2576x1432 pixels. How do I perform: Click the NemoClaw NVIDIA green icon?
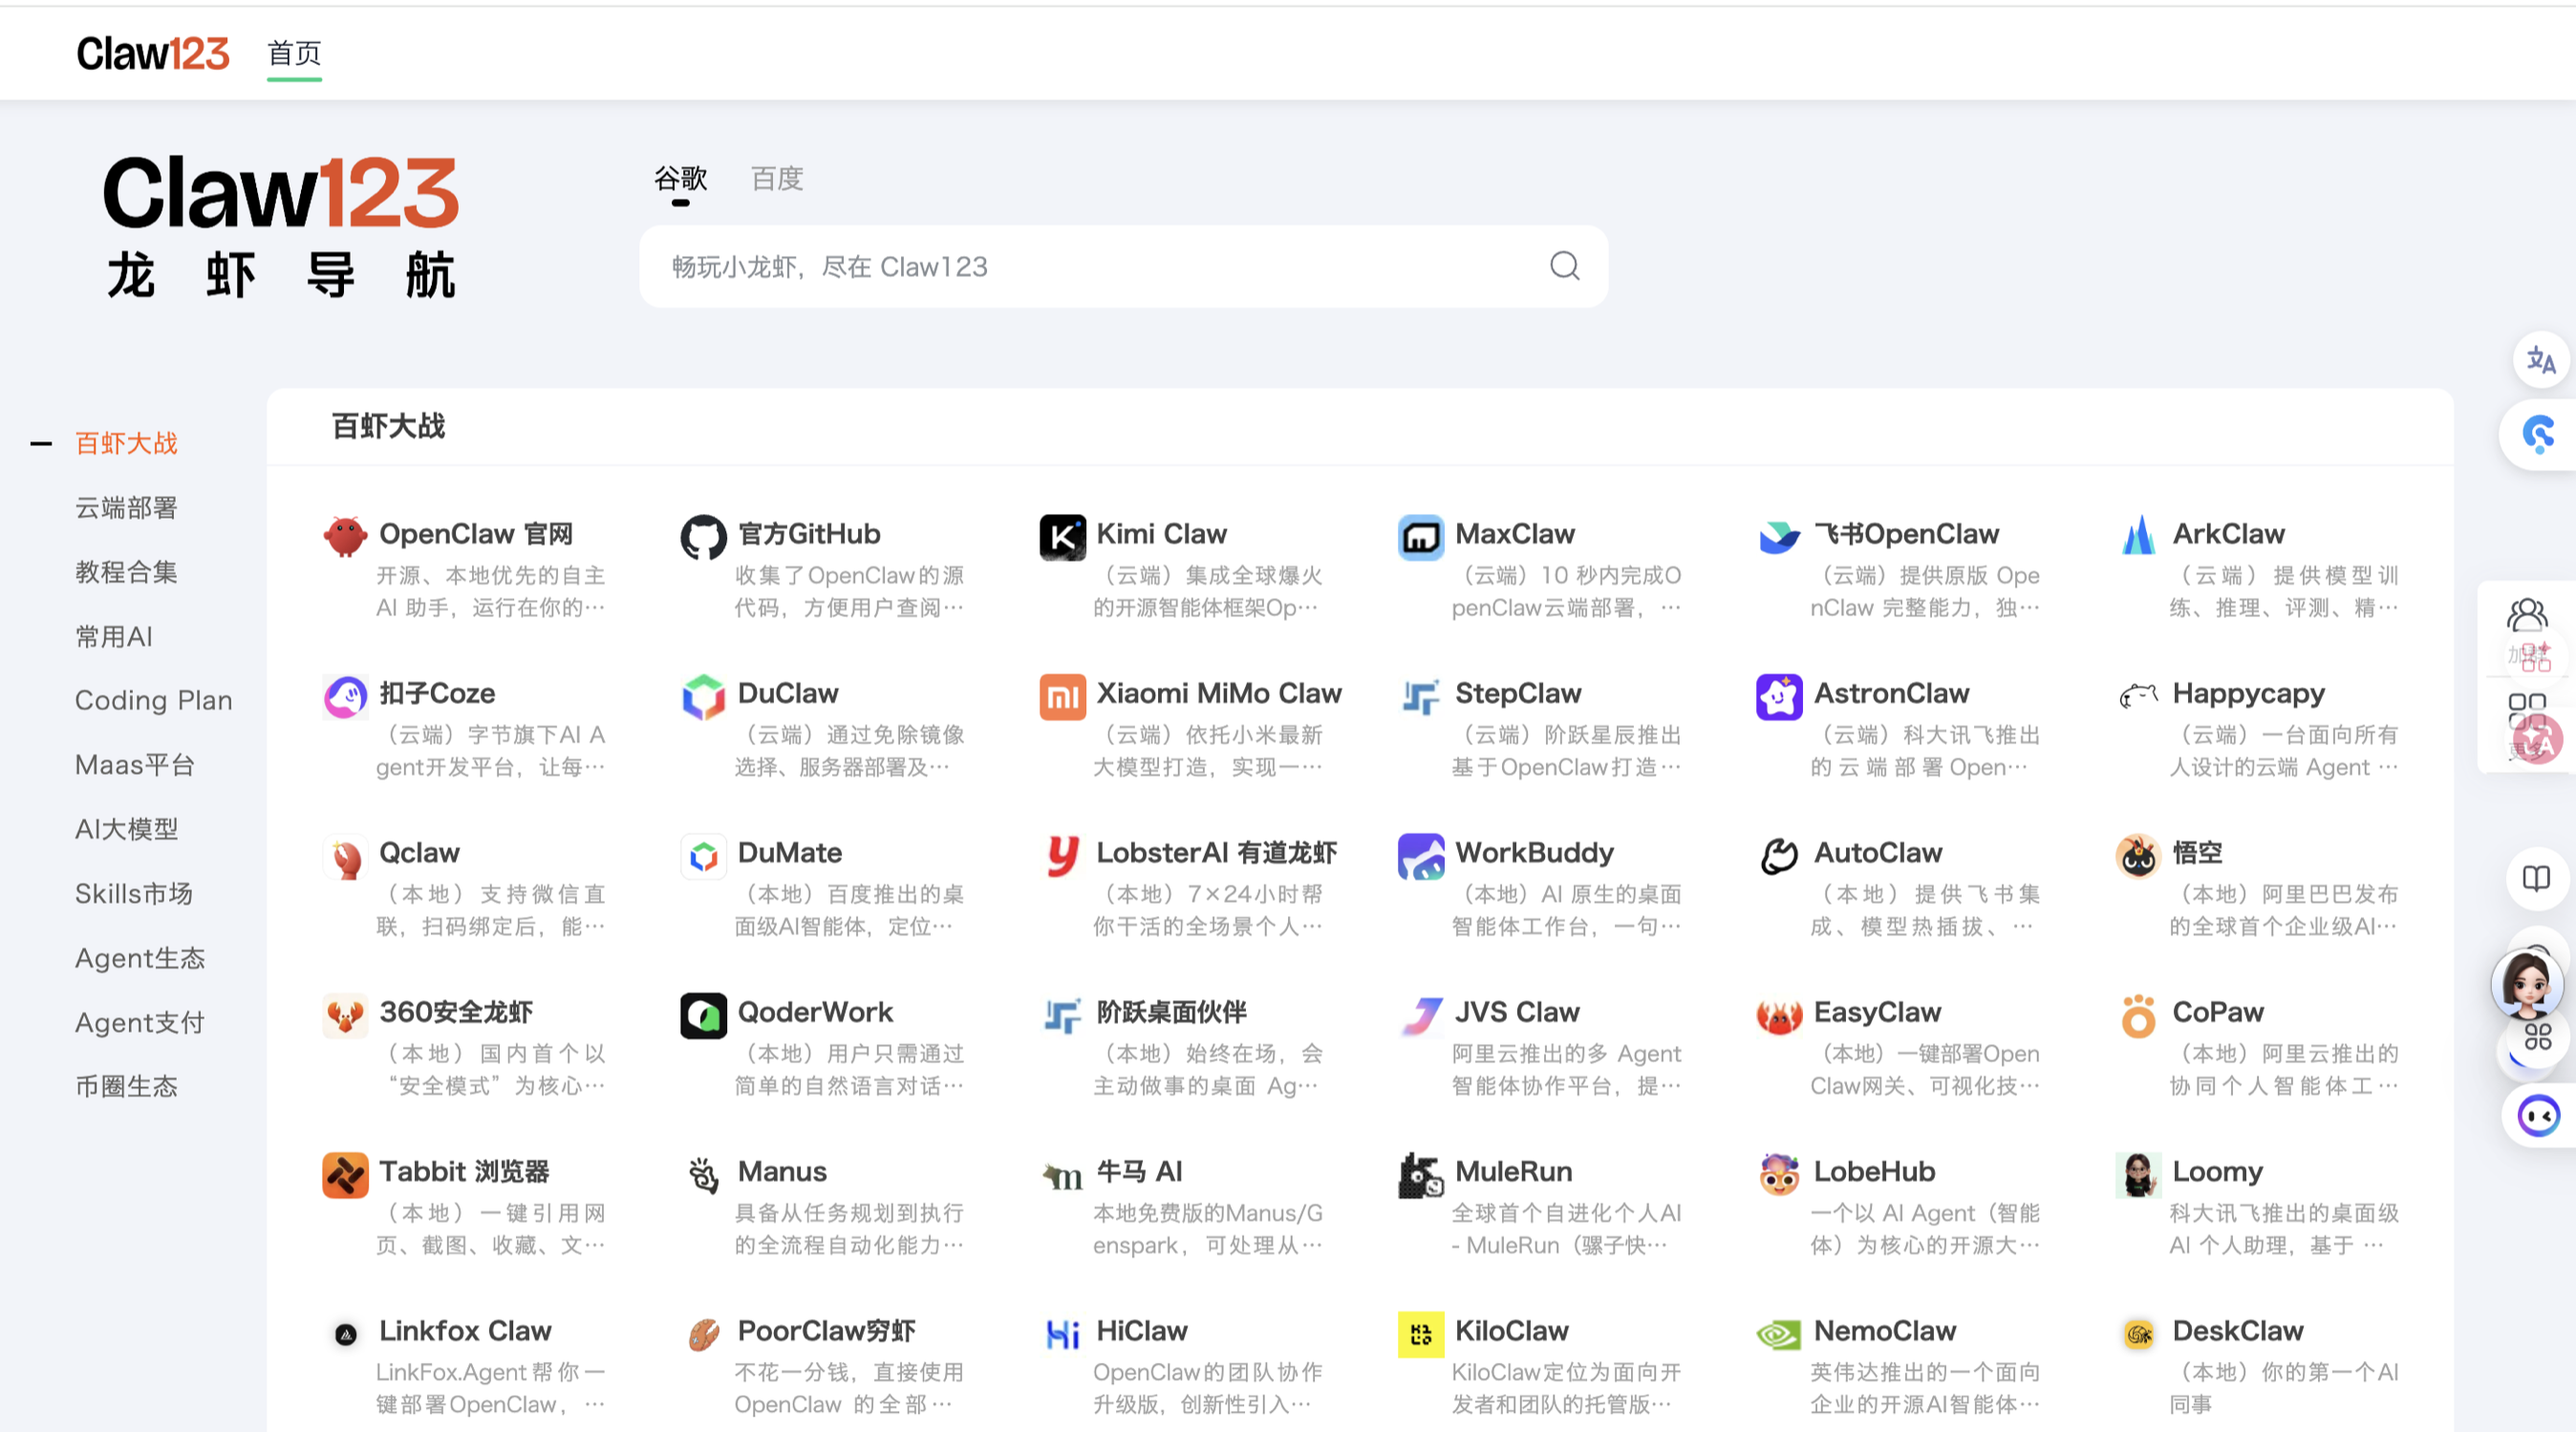pyautogui.click(x=1779, y=1333)
